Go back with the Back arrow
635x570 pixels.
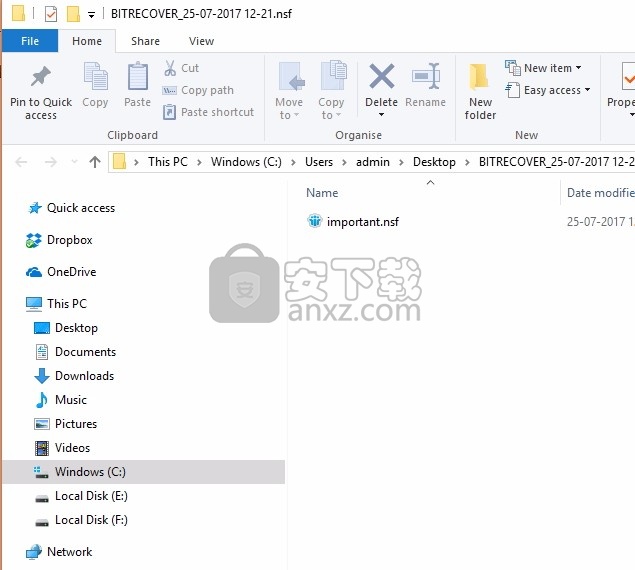pos(21,162)
